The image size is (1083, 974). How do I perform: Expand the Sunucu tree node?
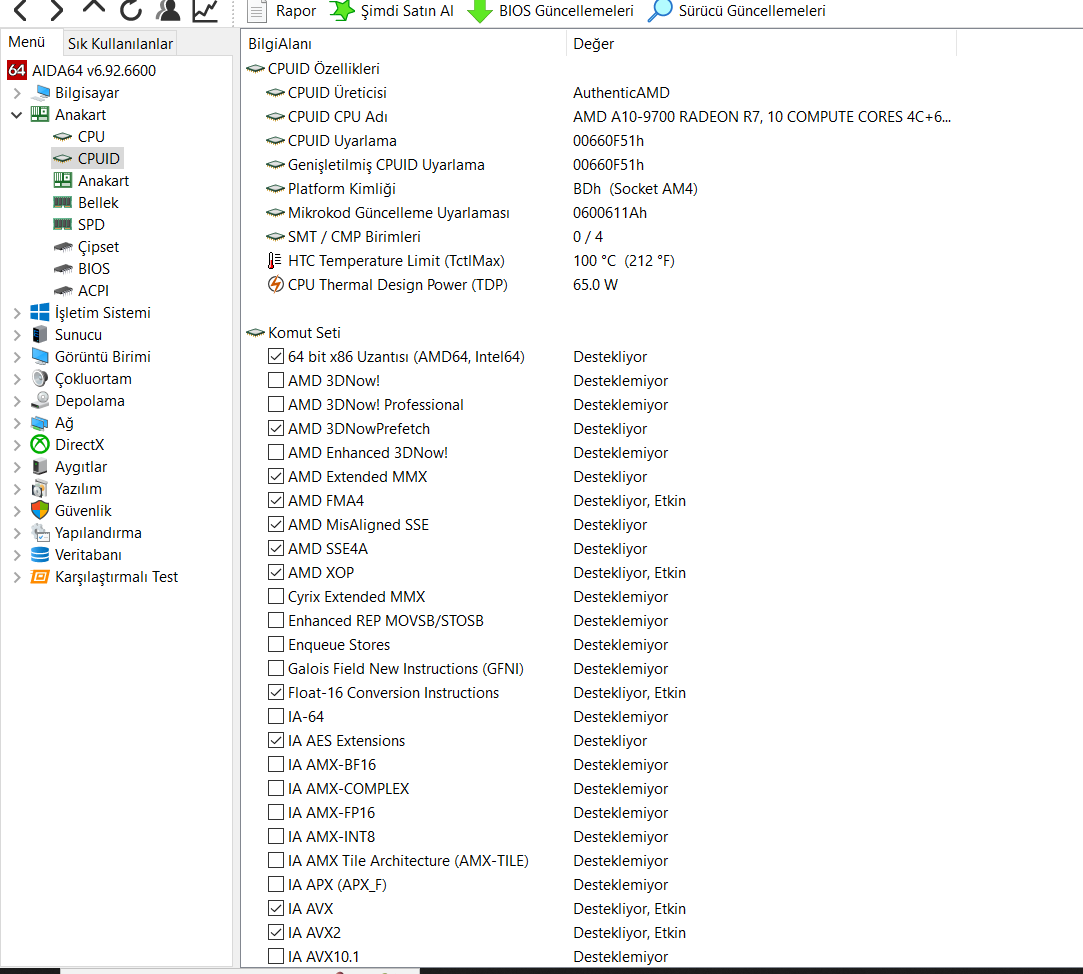(17, 335)
